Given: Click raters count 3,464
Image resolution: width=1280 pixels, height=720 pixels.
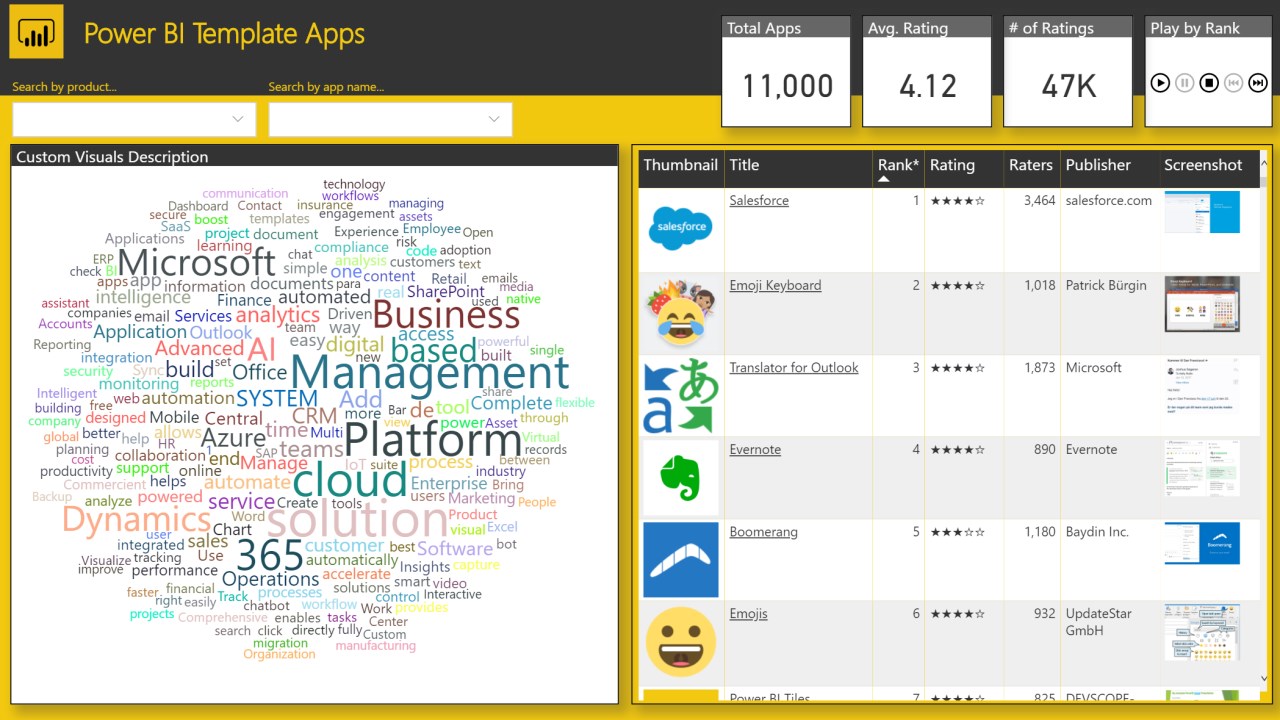Looking at the screenshot, I should (x=1040, y=200).
